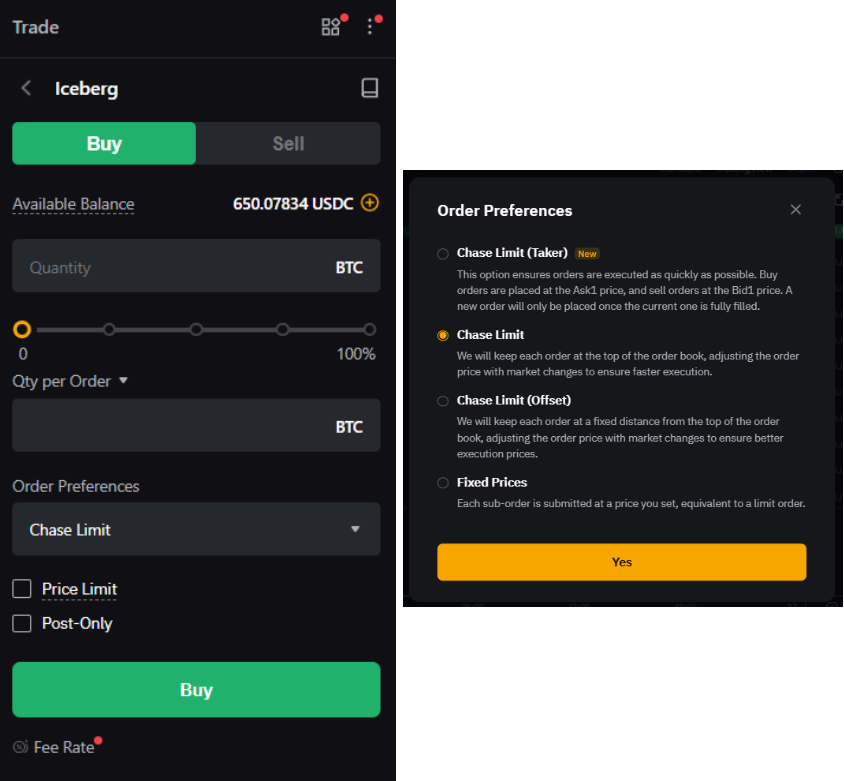The image size is (844, 781).
Task: Go back using the left arrow
Action: tap(27, 88)
